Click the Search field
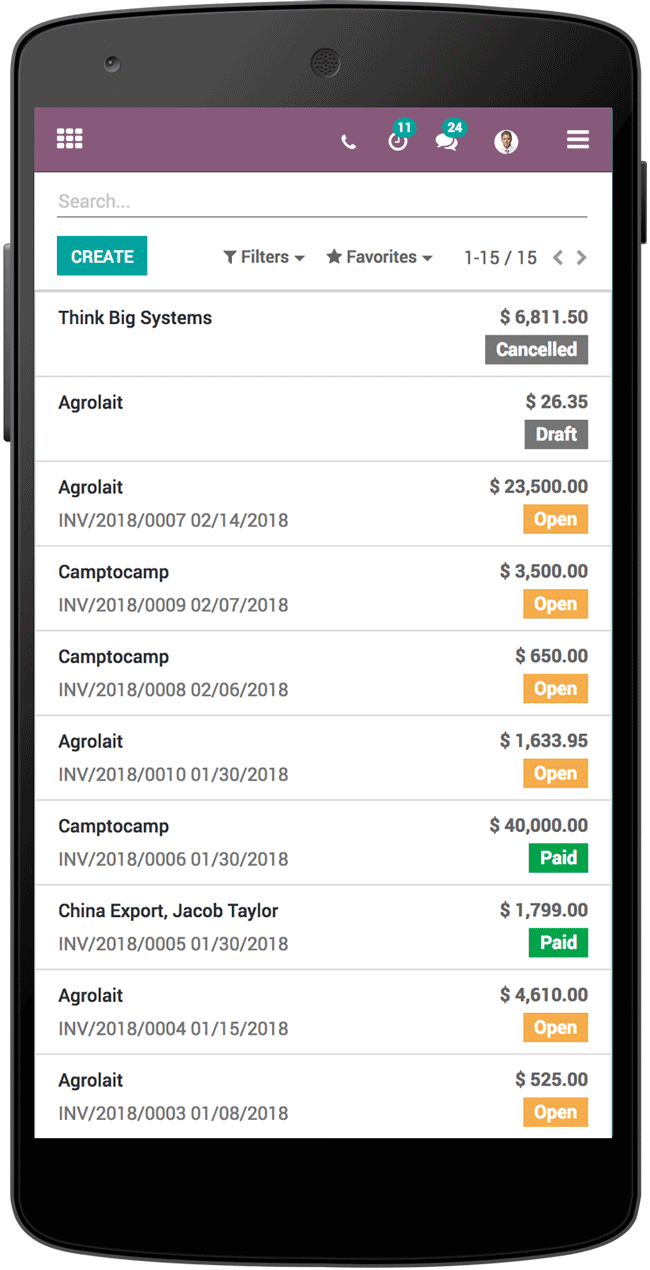This screenshot has width=650, height=1270. point(300,200)
